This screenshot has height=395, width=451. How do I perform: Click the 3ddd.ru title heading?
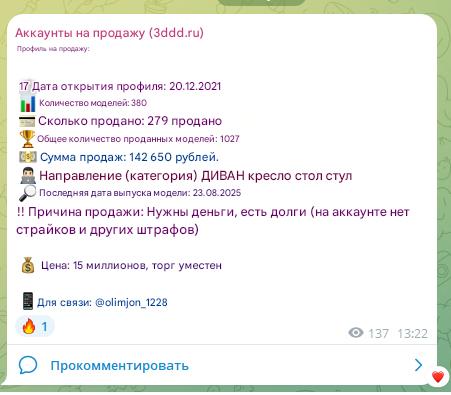click(x=109, y=33)
